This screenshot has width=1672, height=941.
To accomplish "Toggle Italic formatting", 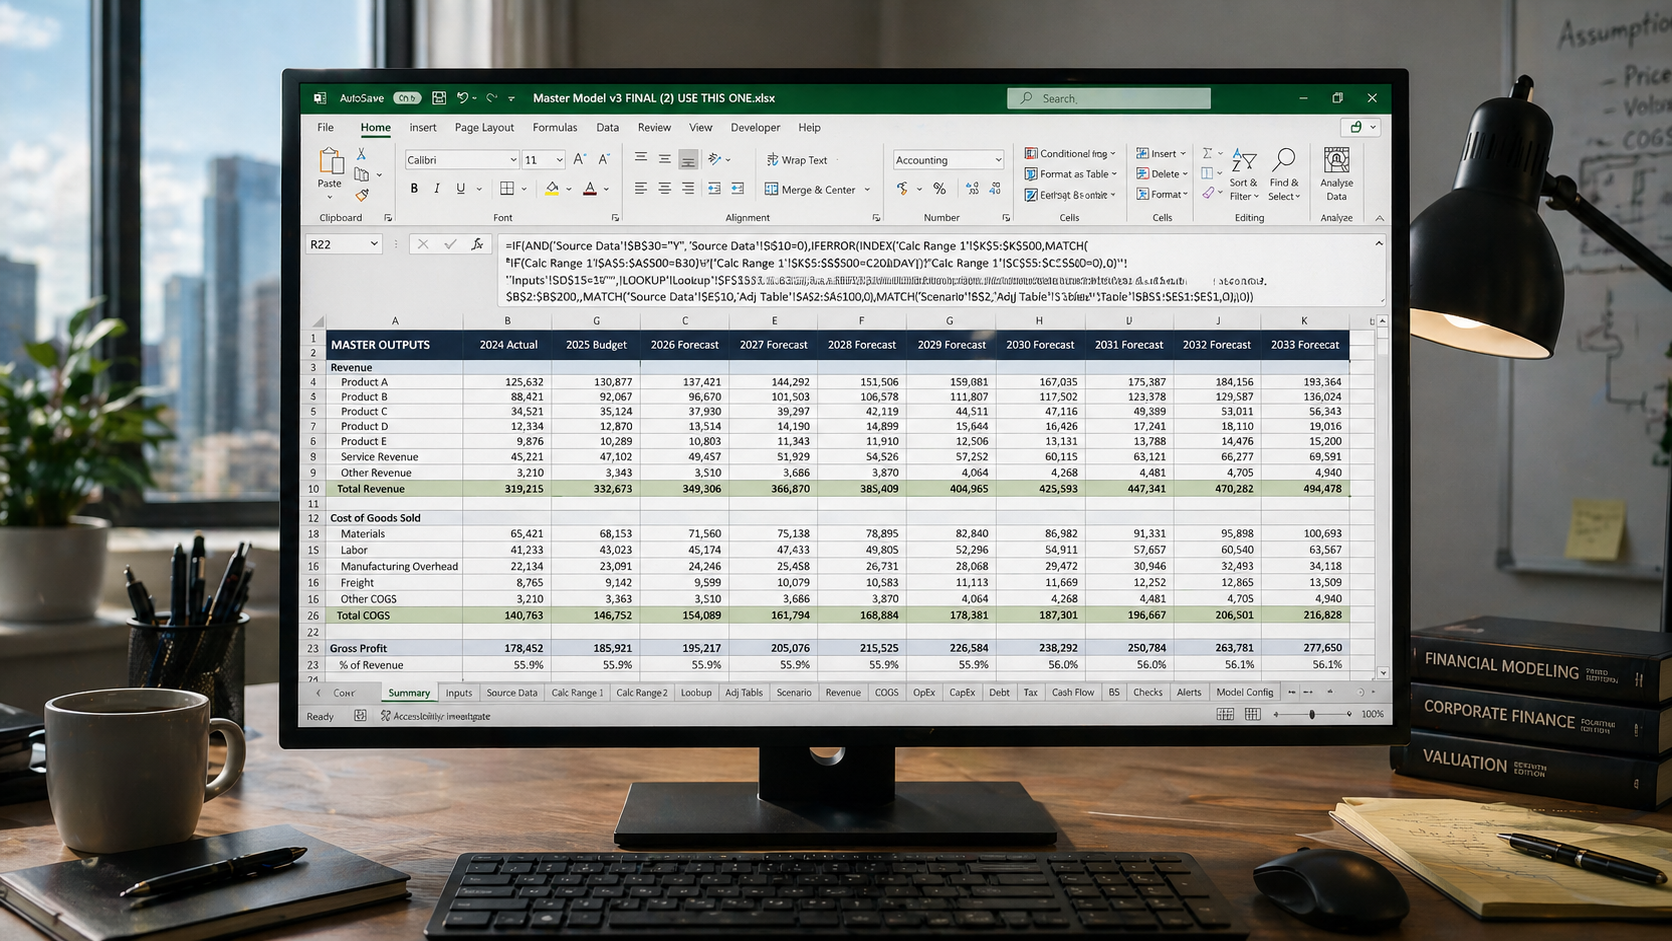I will tap(437, 189).
